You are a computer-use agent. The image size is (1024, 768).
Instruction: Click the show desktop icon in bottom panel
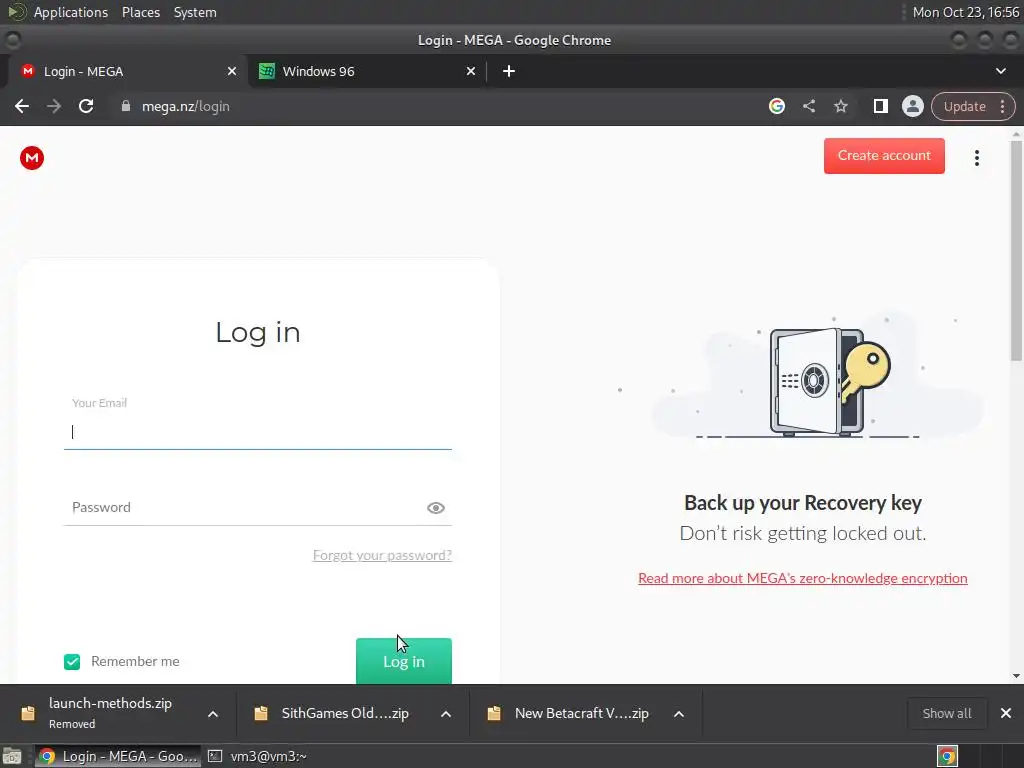(12, 756)
